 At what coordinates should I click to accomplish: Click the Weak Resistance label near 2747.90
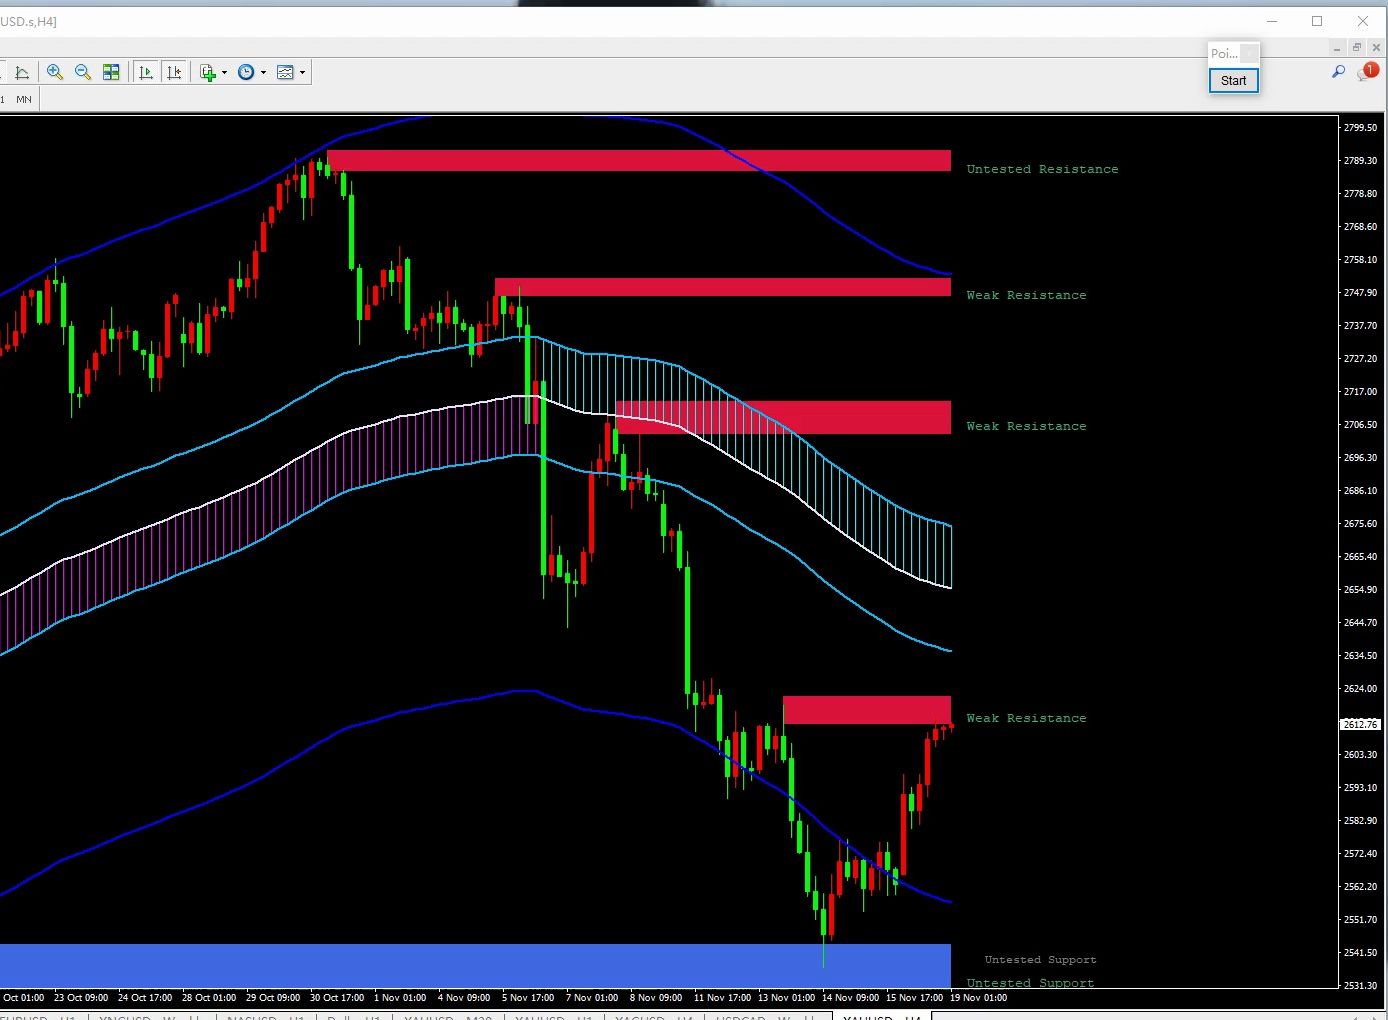pyautogui.click(x=1026, y=295)
